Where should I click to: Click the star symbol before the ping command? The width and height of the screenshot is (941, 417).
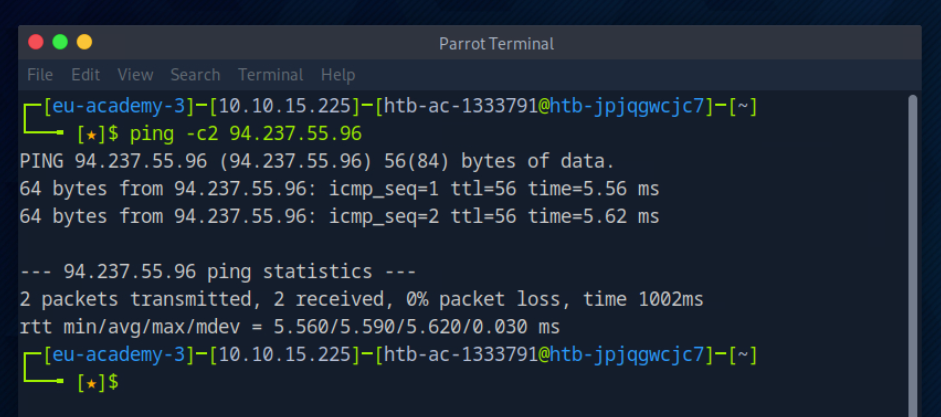tap(95, 133)
